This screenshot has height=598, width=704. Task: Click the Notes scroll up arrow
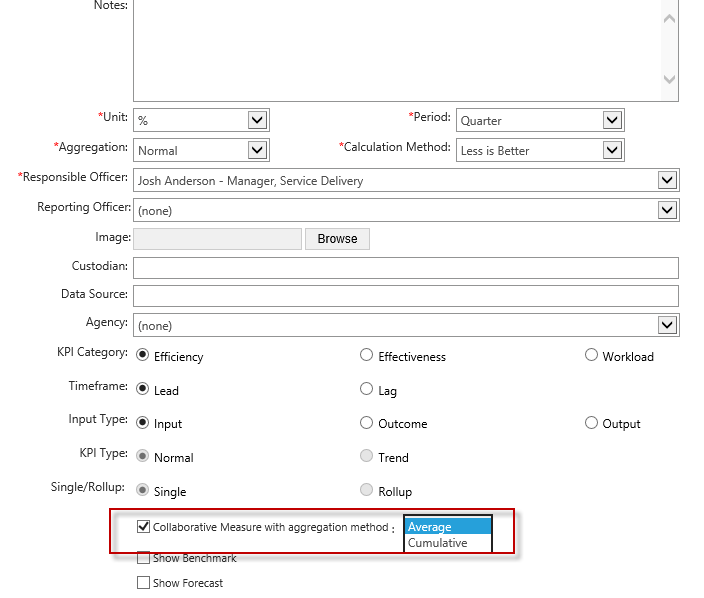(x=669, y=18)
